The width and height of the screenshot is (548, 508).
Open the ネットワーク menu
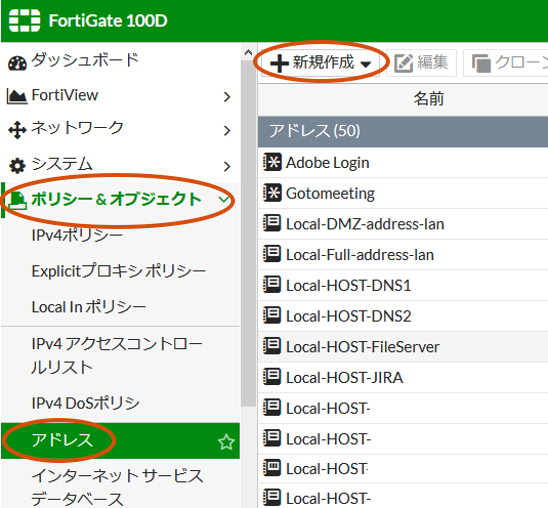120,130
